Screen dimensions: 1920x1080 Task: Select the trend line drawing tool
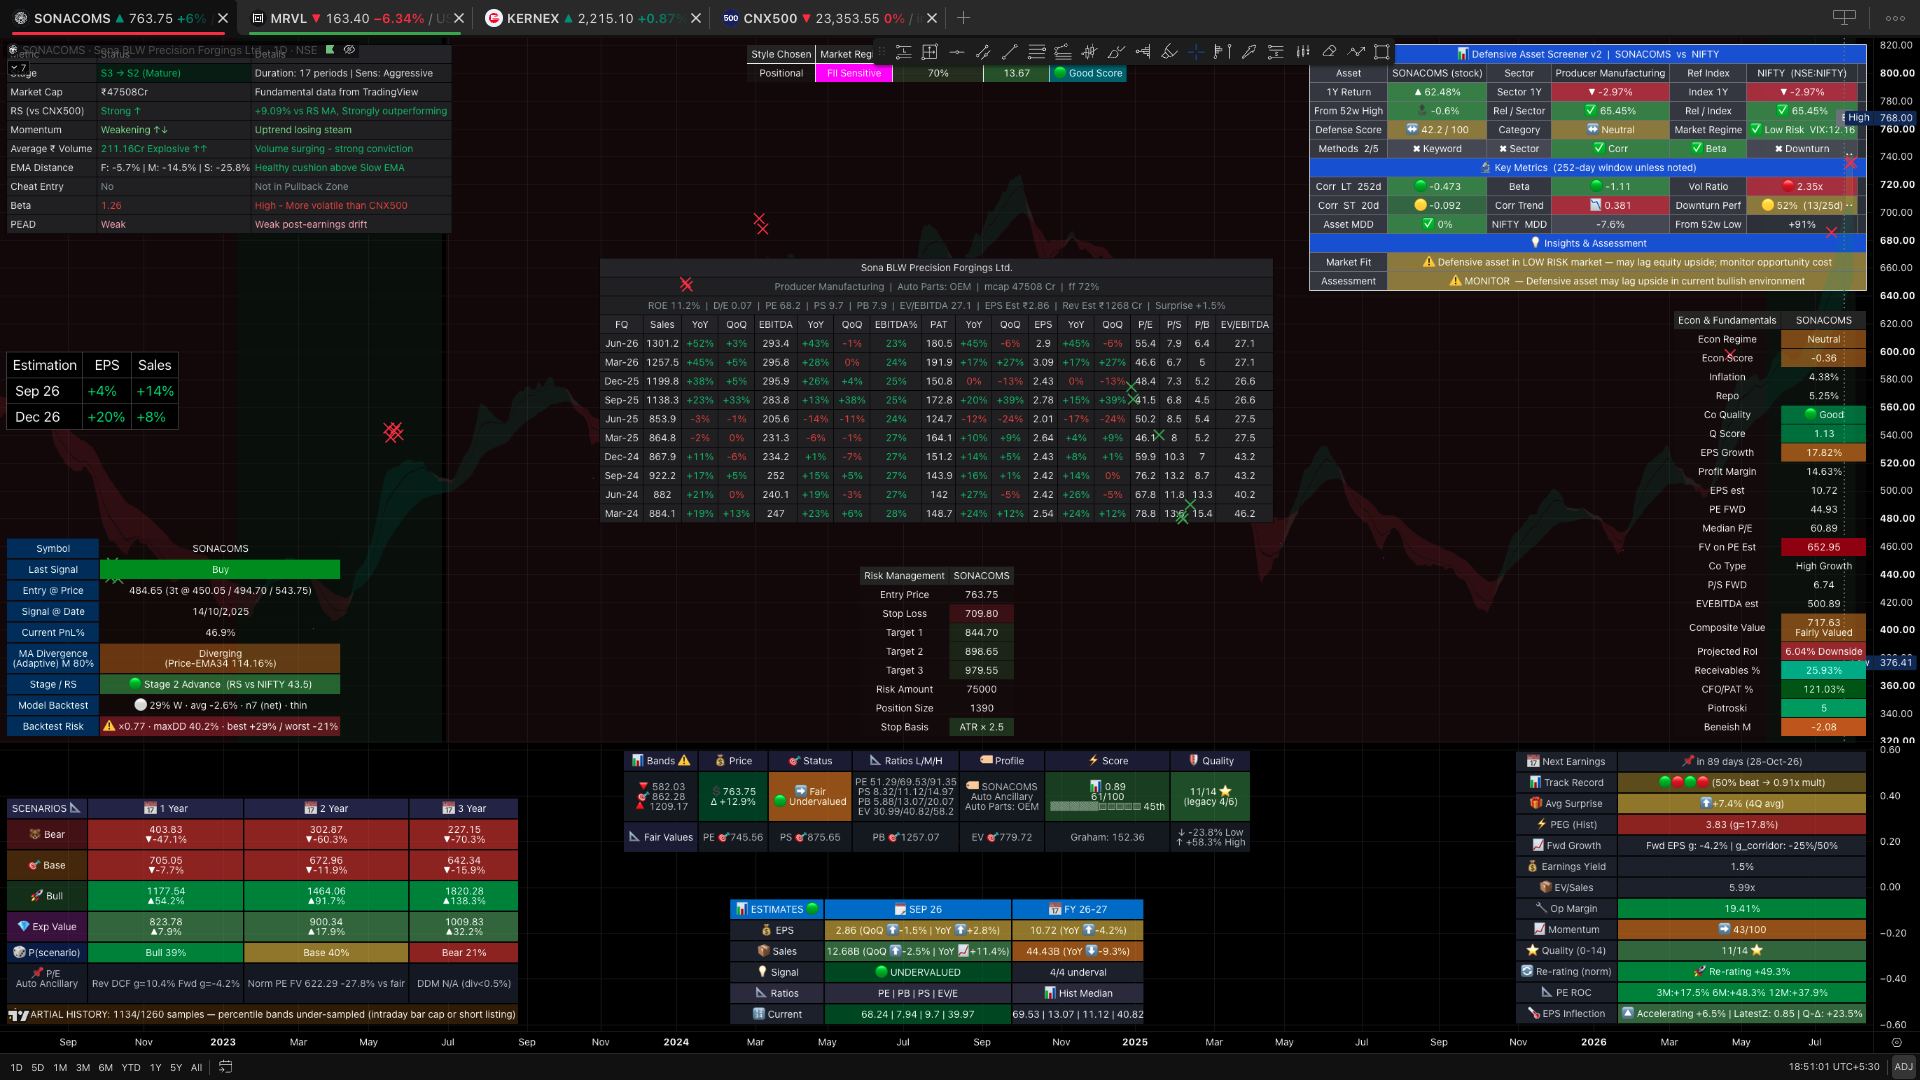(x=1010, y=52)
